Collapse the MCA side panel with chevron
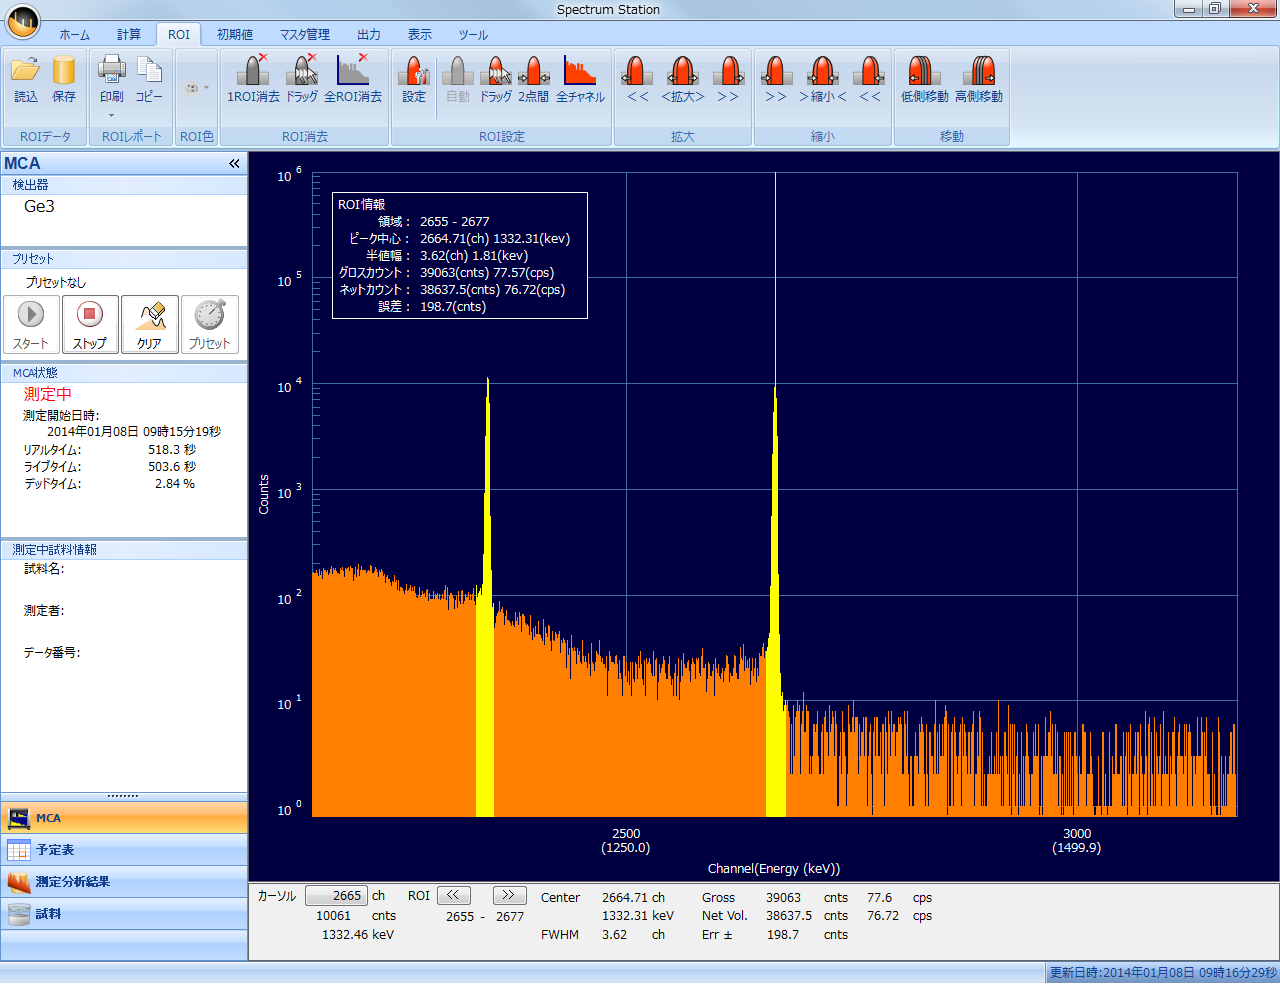This screenshot has height=984, width=1280. tap(234, 163)
